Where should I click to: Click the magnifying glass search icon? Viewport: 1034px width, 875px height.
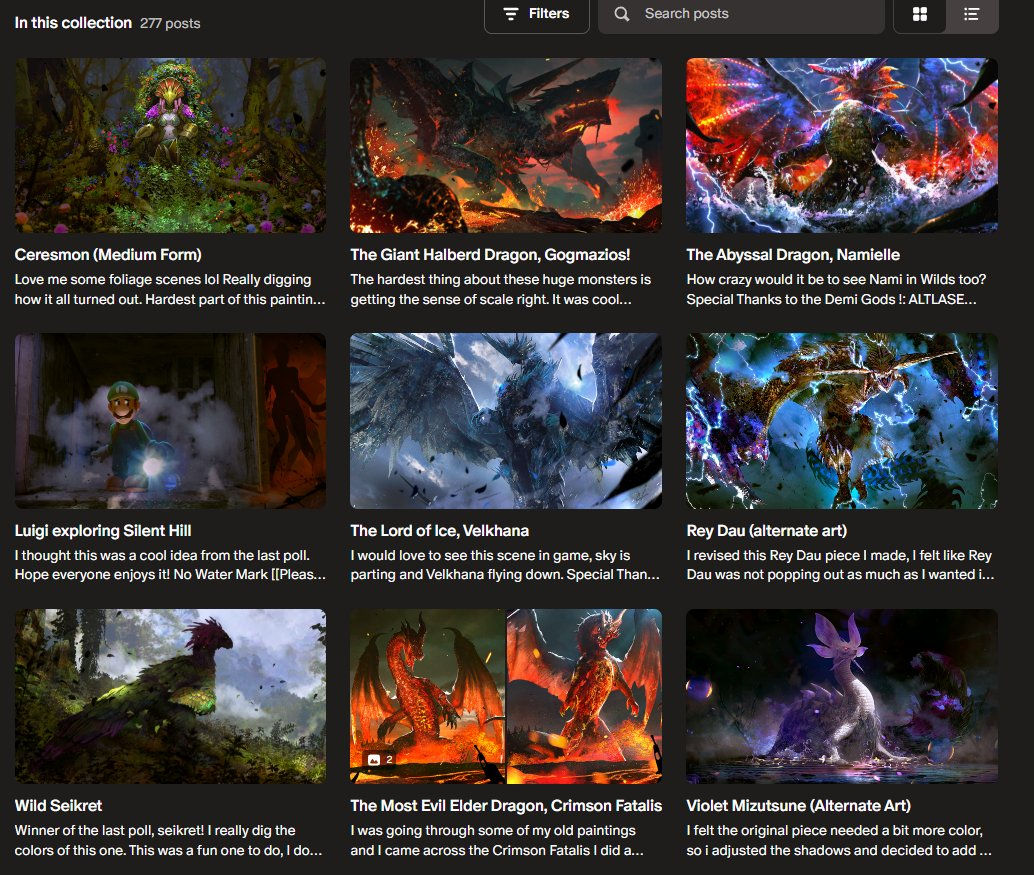pyautogui.click(x=622, y=14)
